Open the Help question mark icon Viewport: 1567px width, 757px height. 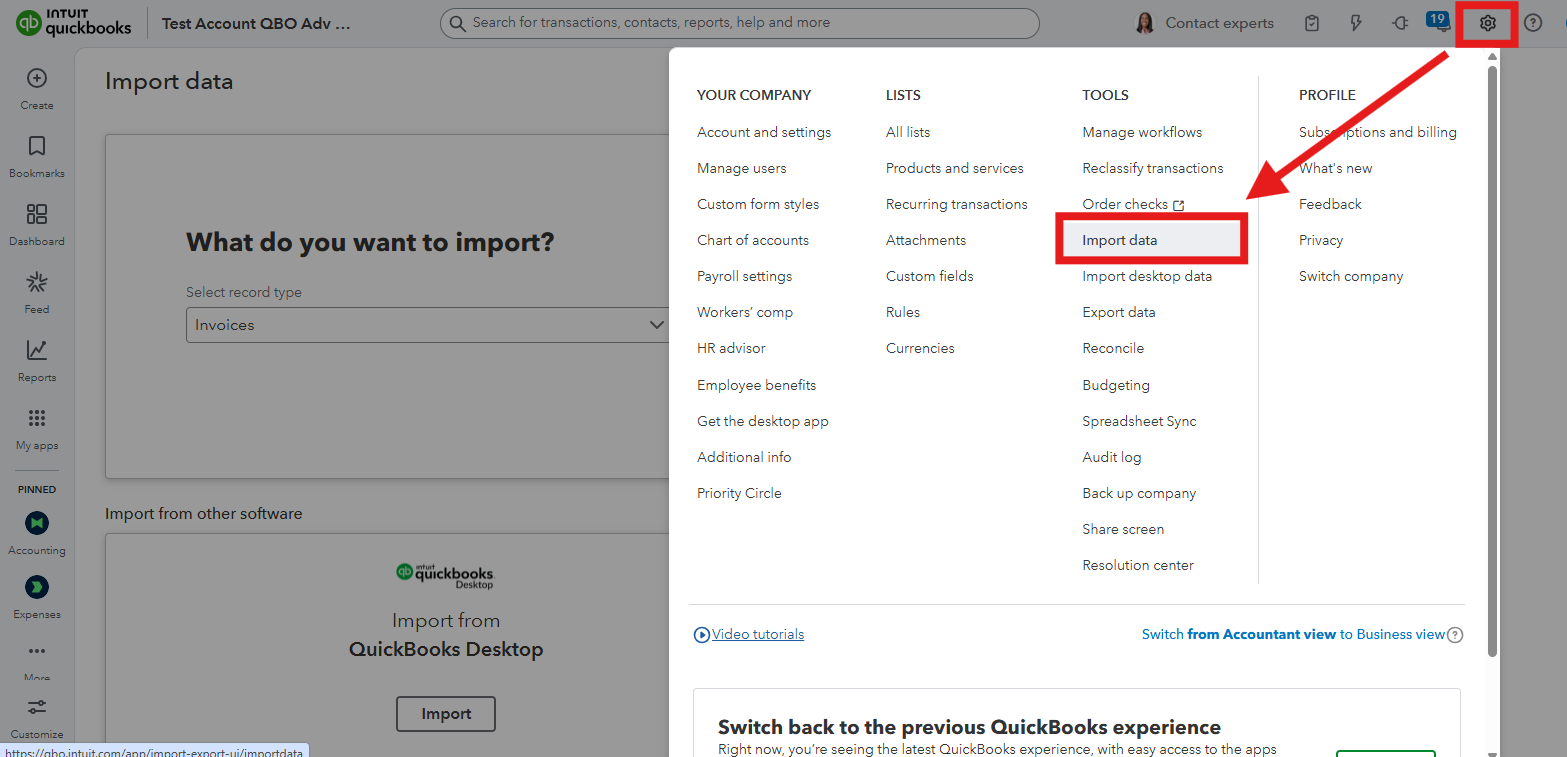(1533, 23)
